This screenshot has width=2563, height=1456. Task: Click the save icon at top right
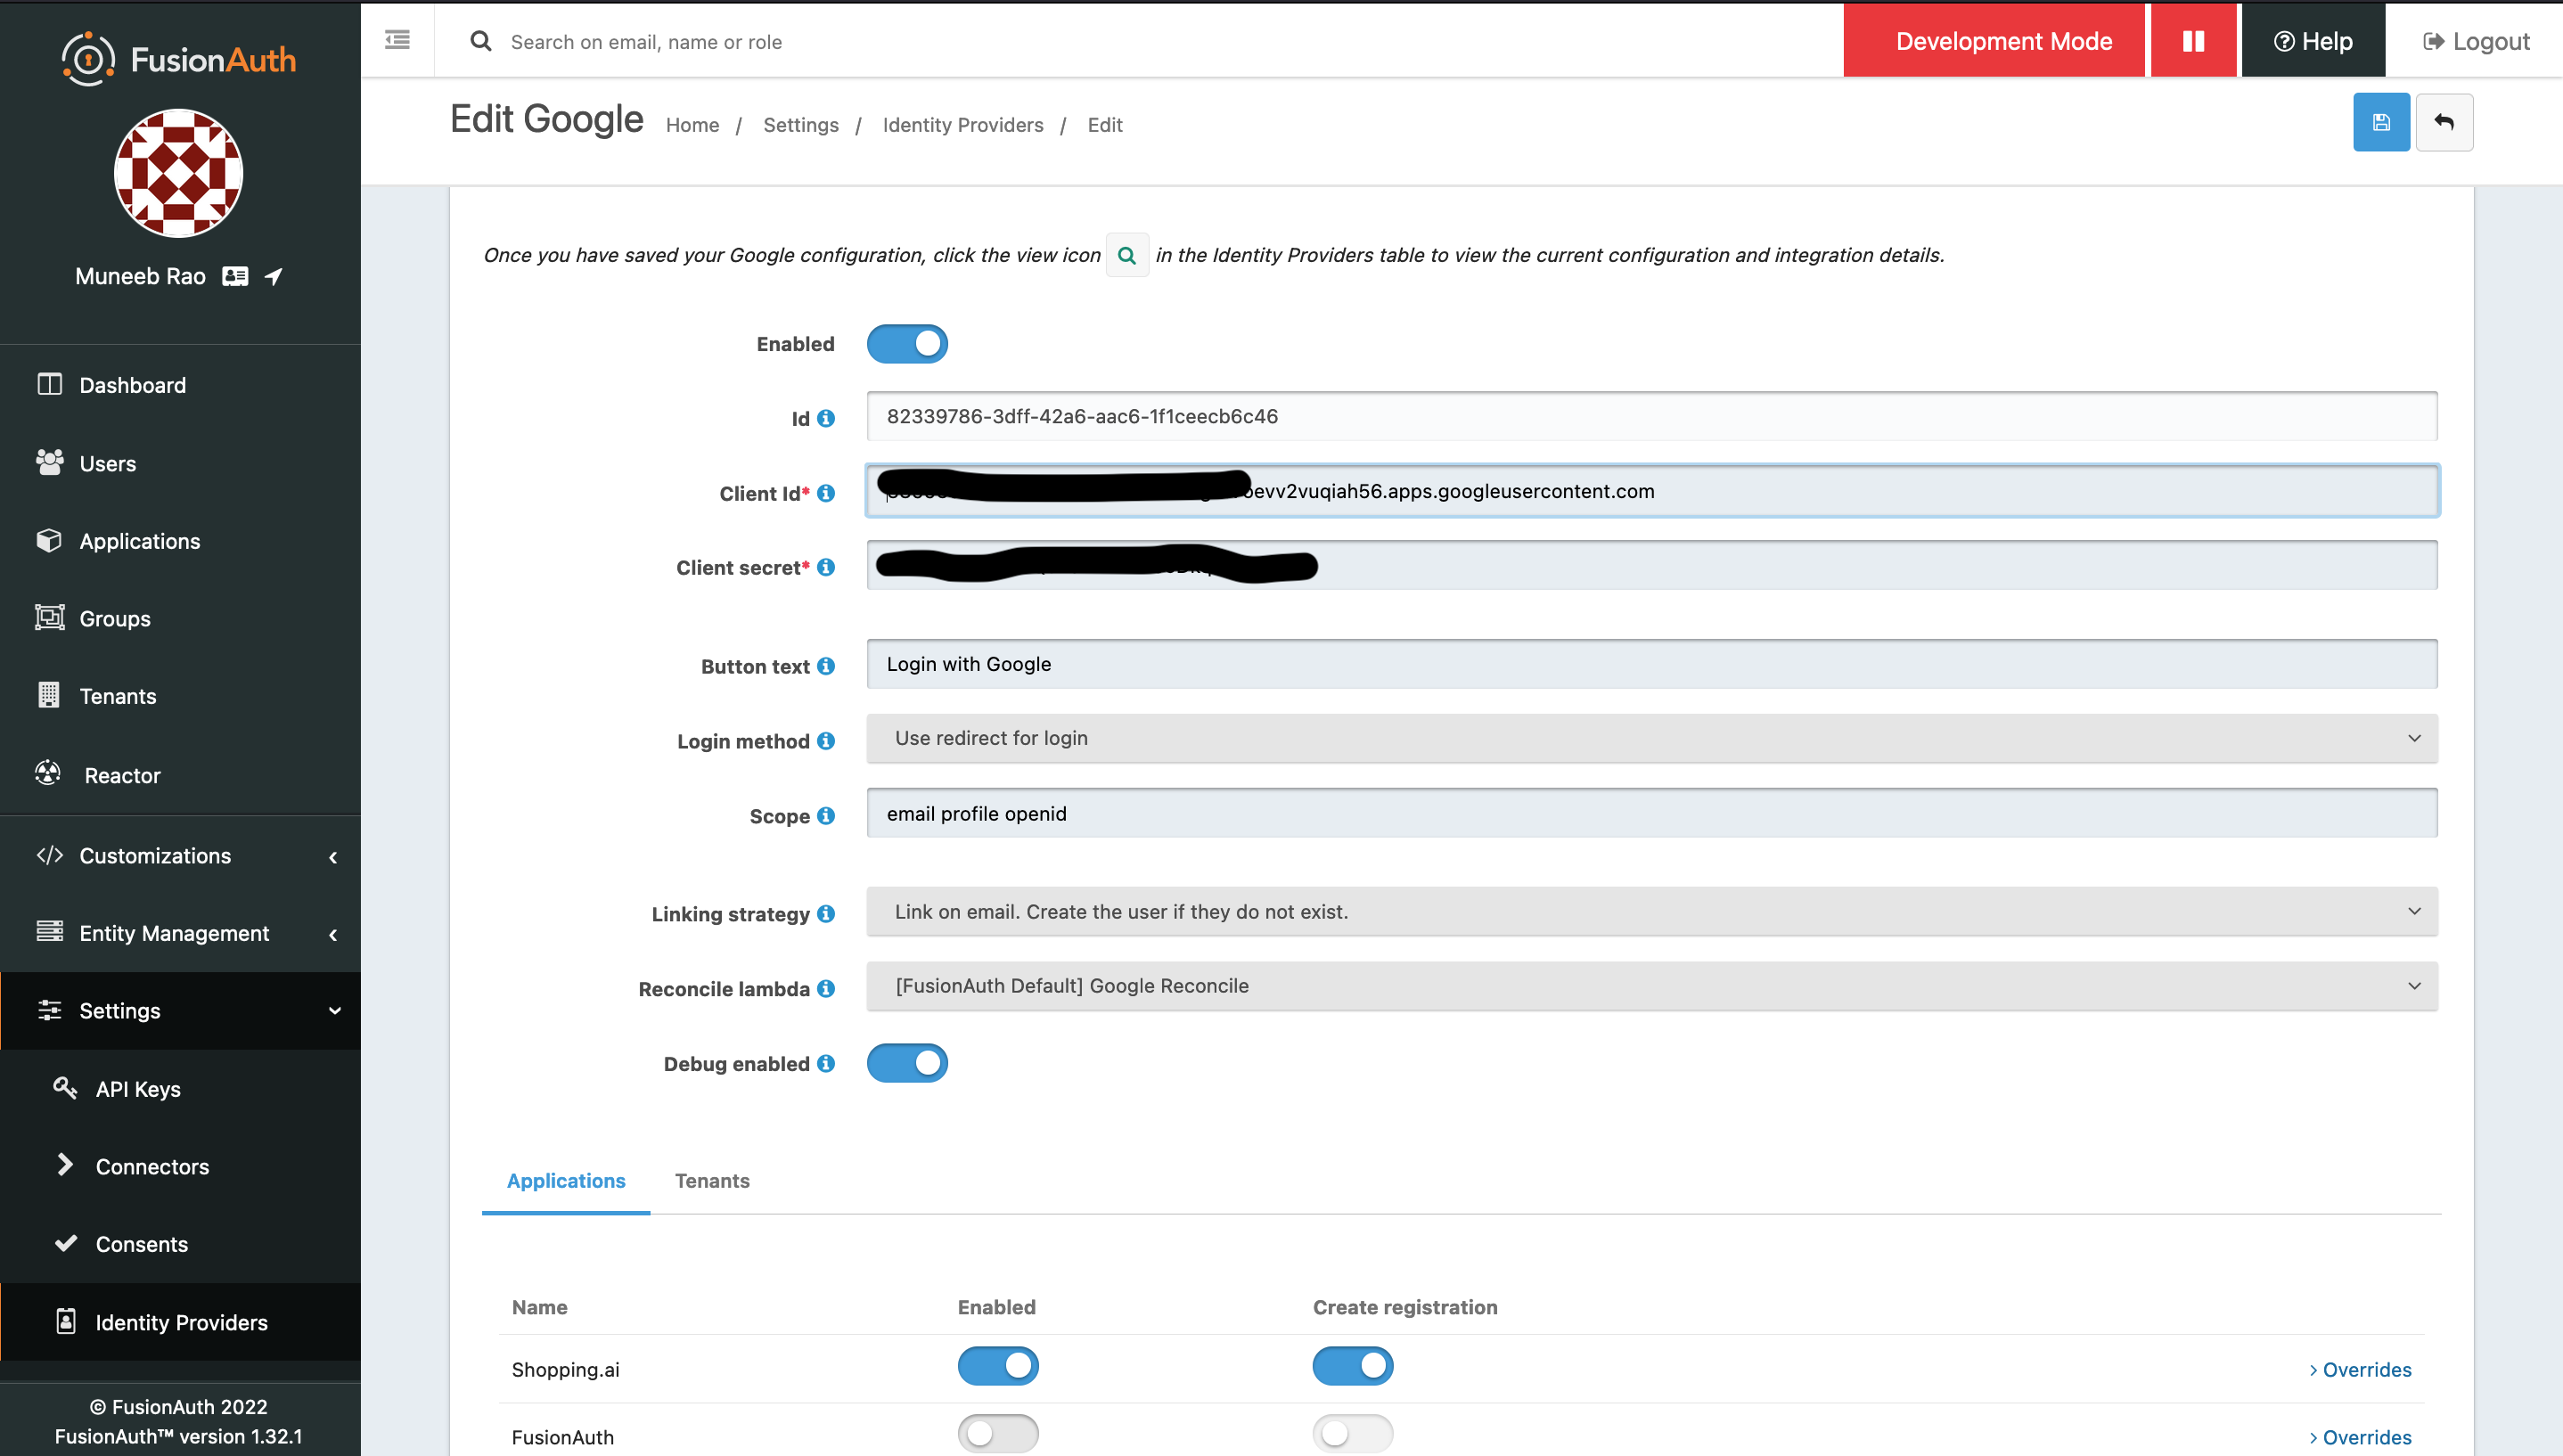pos(2381,122)
